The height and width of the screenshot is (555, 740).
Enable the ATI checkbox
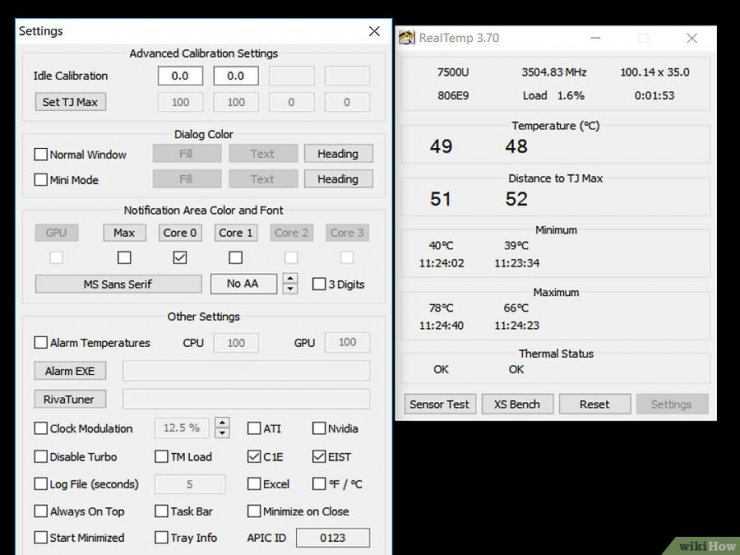[x=254, y=428]
